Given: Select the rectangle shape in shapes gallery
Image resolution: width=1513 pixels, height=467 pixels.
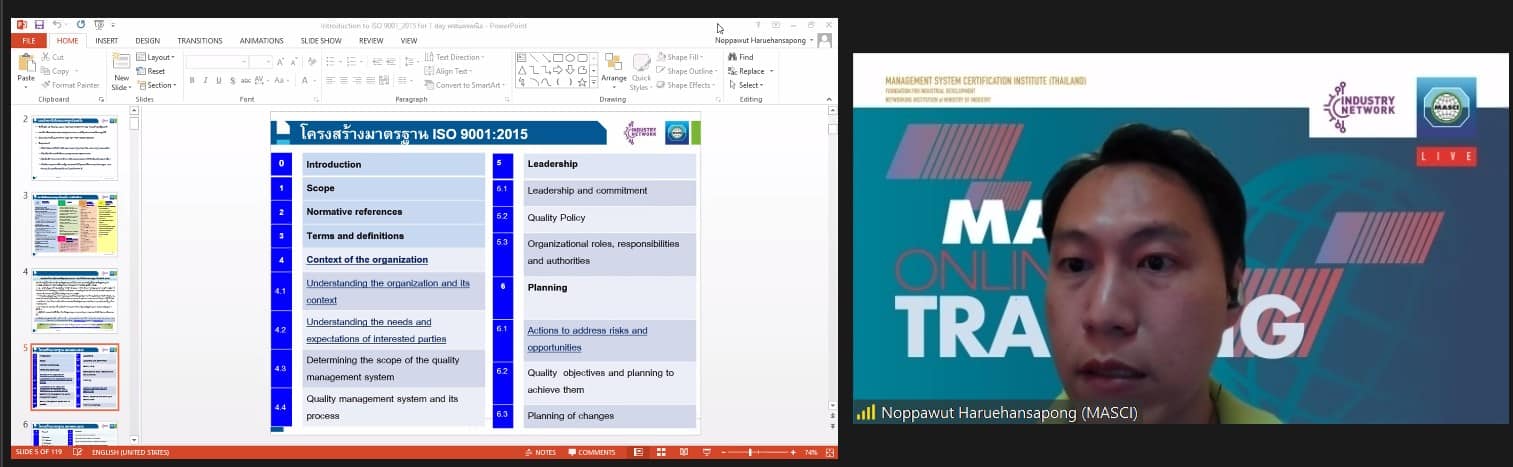Looking at the screenshot, I should 557,58.
